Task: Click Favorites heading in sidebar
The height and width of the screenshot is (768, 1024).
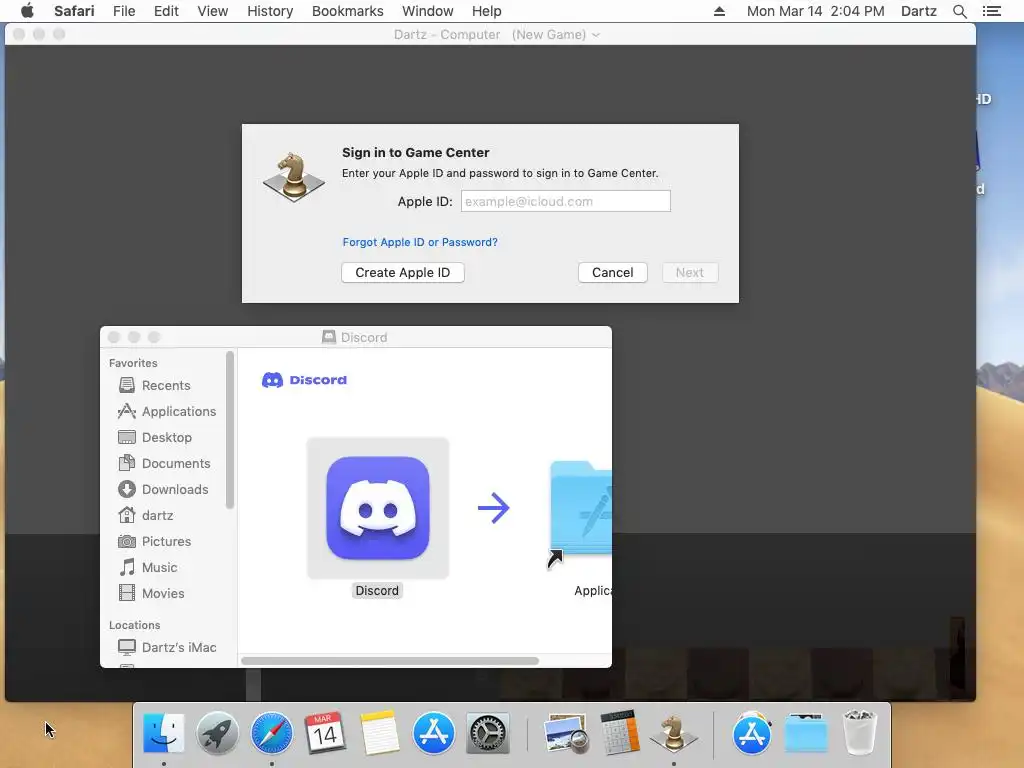Action: coord(133,363)
